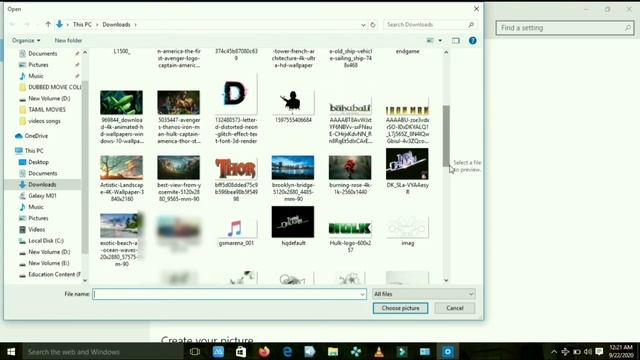
Task: Launch Microsoft Edge from taskbar
Action: [x=287, y=351]
